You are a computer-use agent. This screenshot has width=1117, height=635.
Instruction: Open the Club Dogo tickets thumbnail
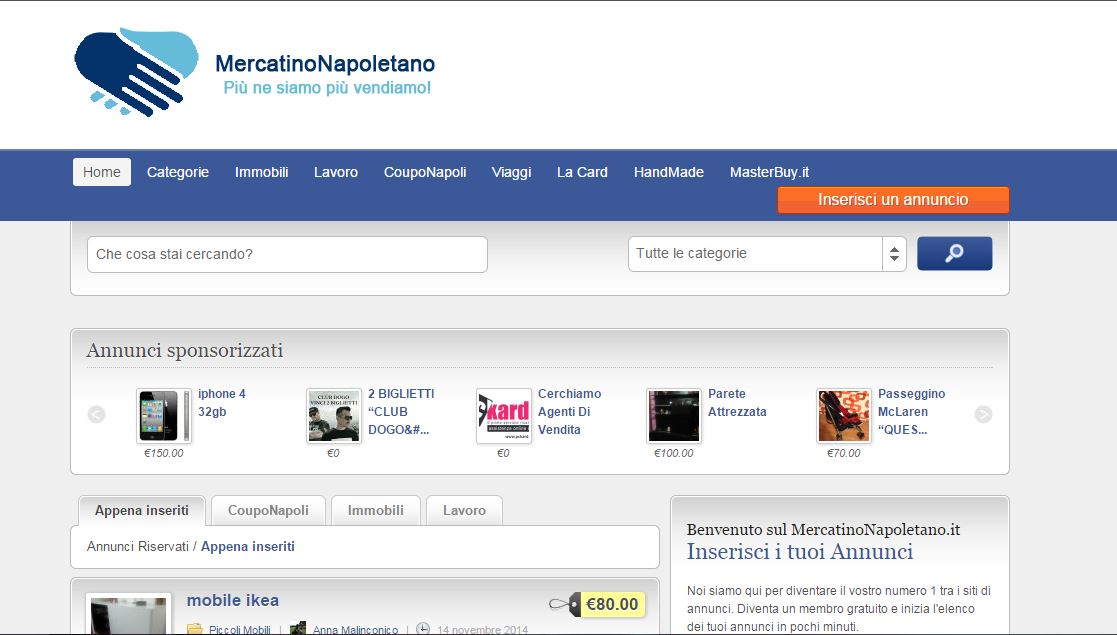(334, 416)
